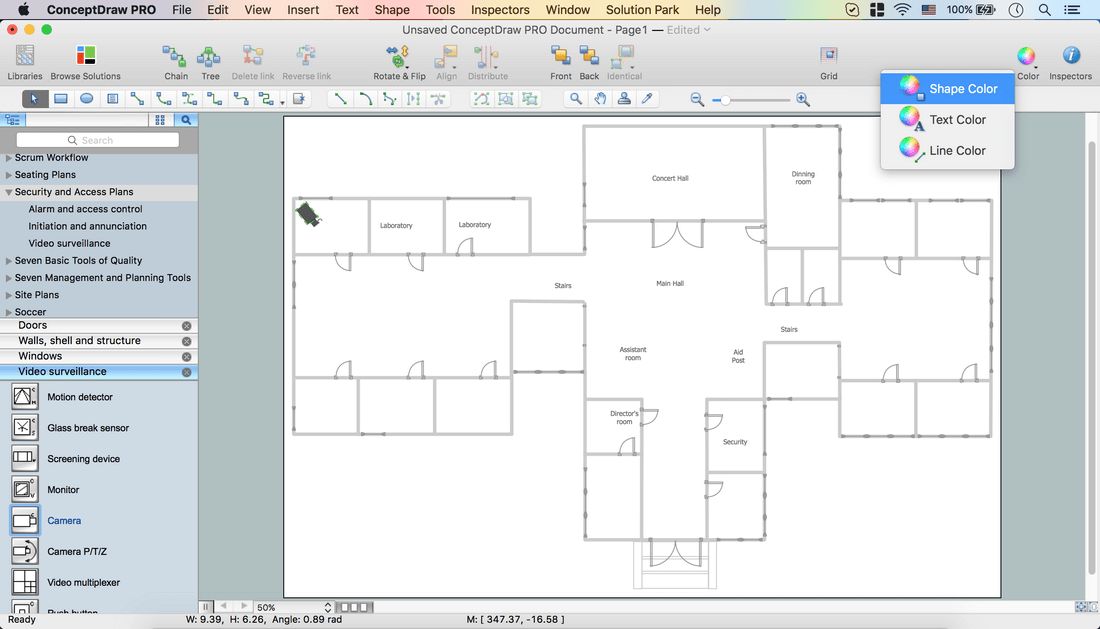Choose the eyedropper tool
This screenshot has width=1100, height=629.
647,99
